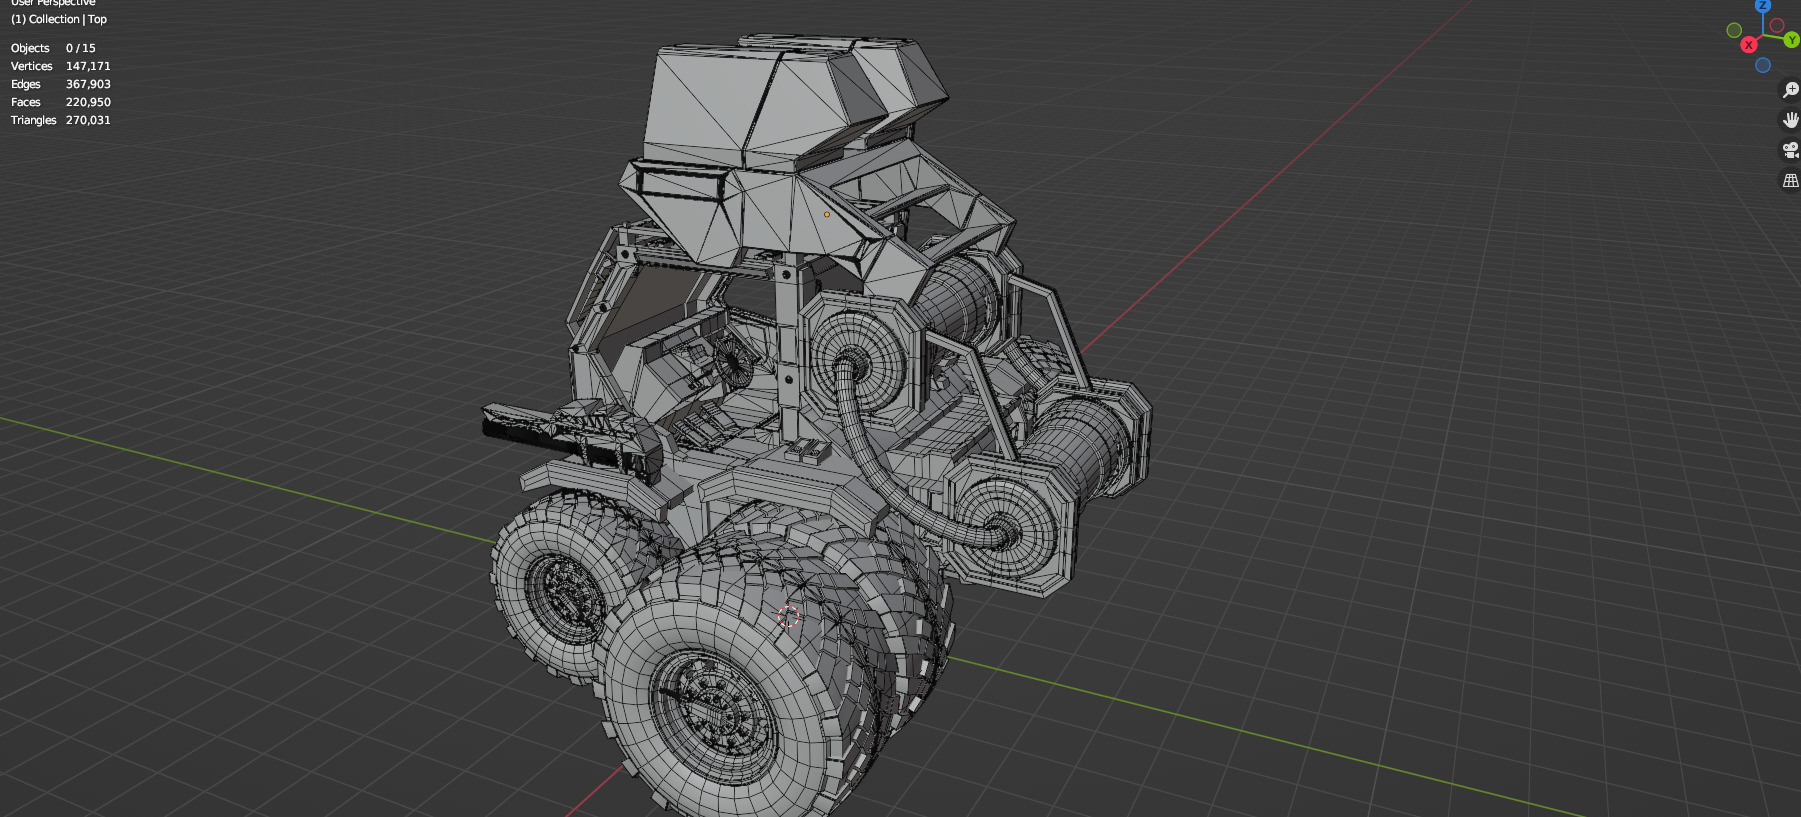This screenshot has width=1801, height=817.
Task: Click the dark green negative Y gizmo circle
Action: [x=1734, y=30]
